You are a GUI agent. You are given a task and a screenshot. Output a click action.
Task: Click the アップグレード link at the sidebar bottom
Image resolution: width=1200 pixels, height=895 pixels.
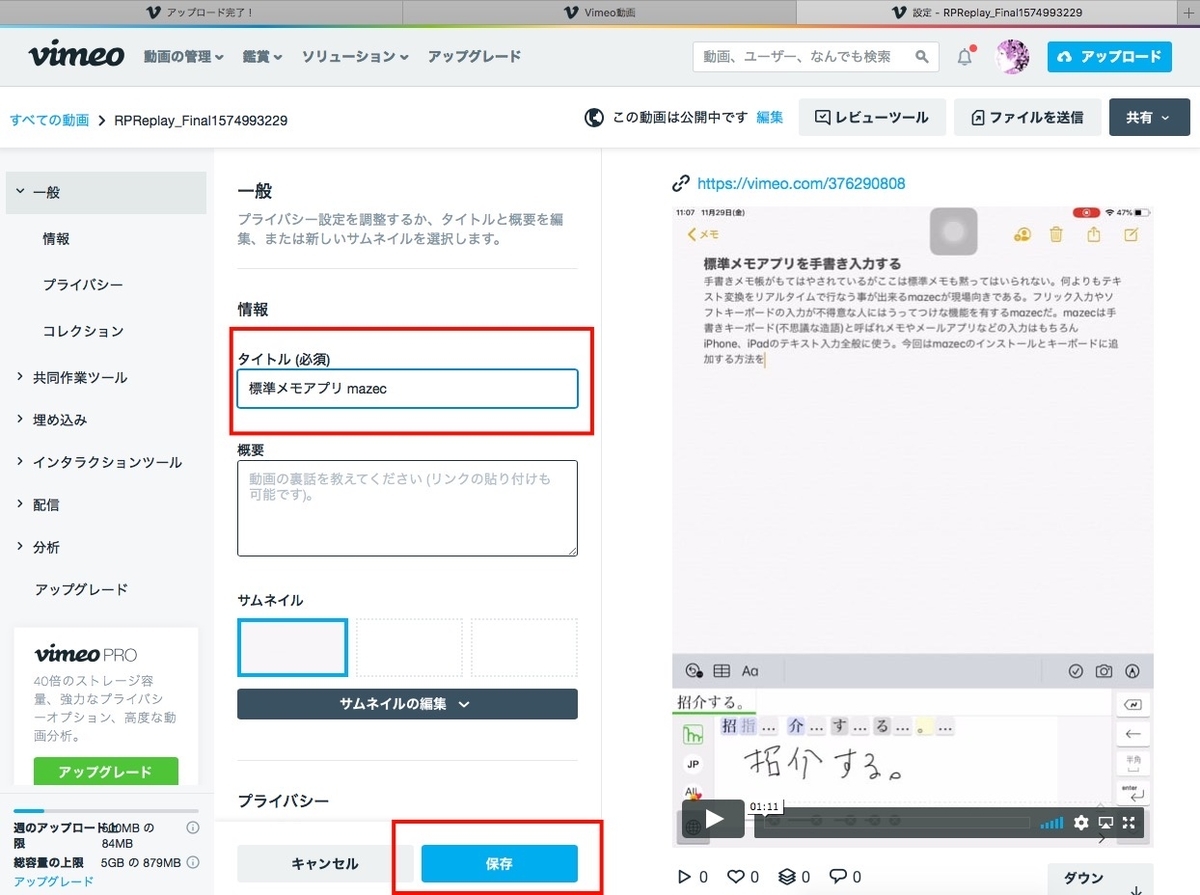point(54,881)
